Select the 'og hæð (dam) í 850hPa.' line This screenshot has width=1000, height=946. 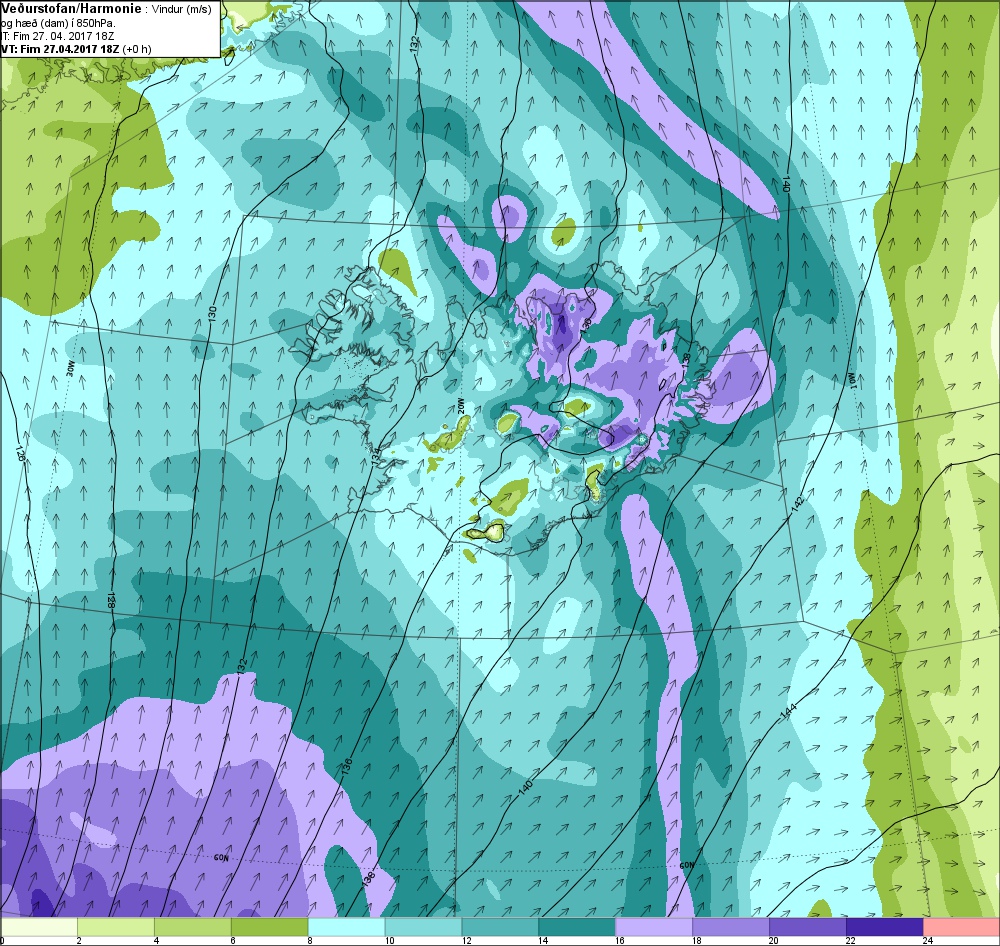58,23
